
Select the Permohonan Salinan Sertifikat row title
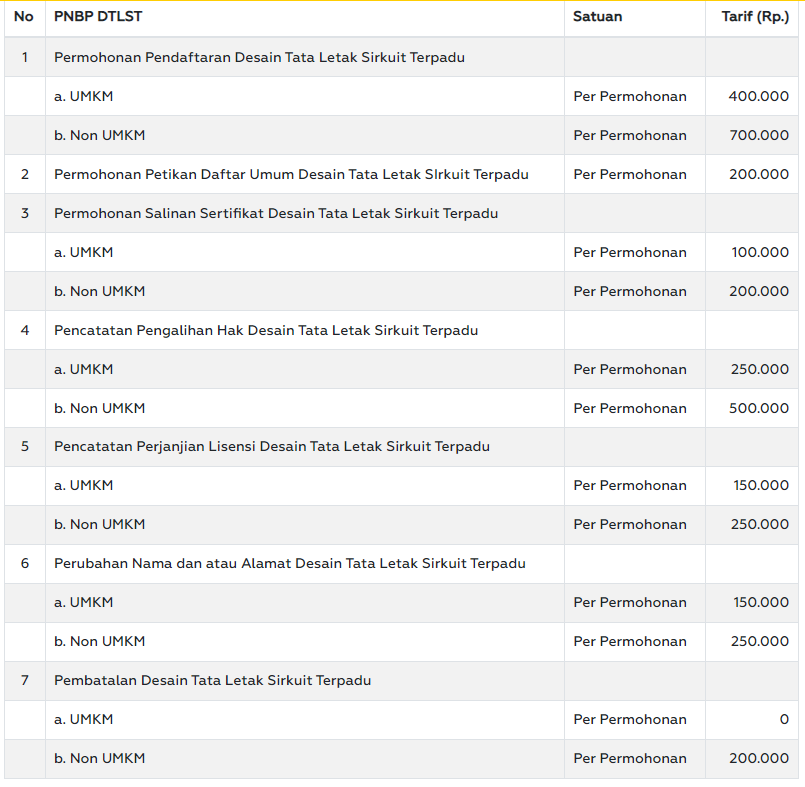276,213
